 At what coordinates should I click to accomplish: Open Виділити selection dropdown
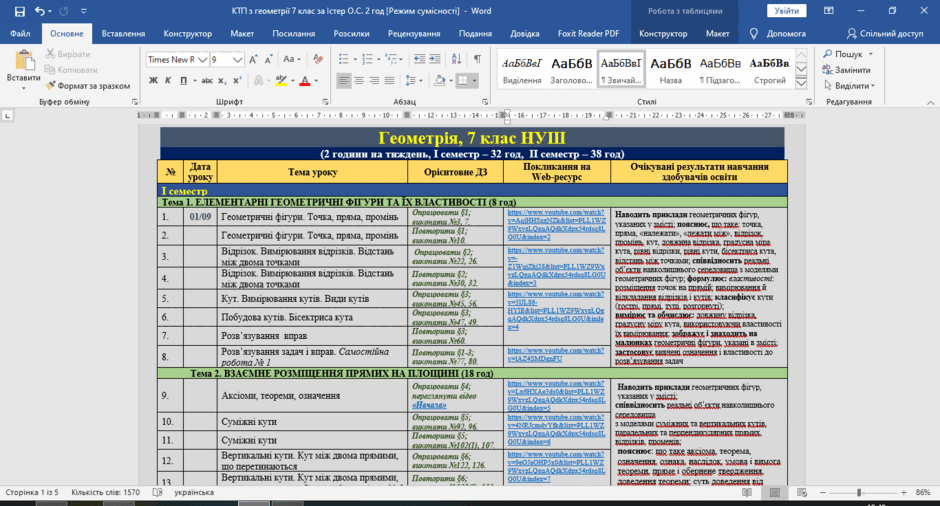click(849, 86)
